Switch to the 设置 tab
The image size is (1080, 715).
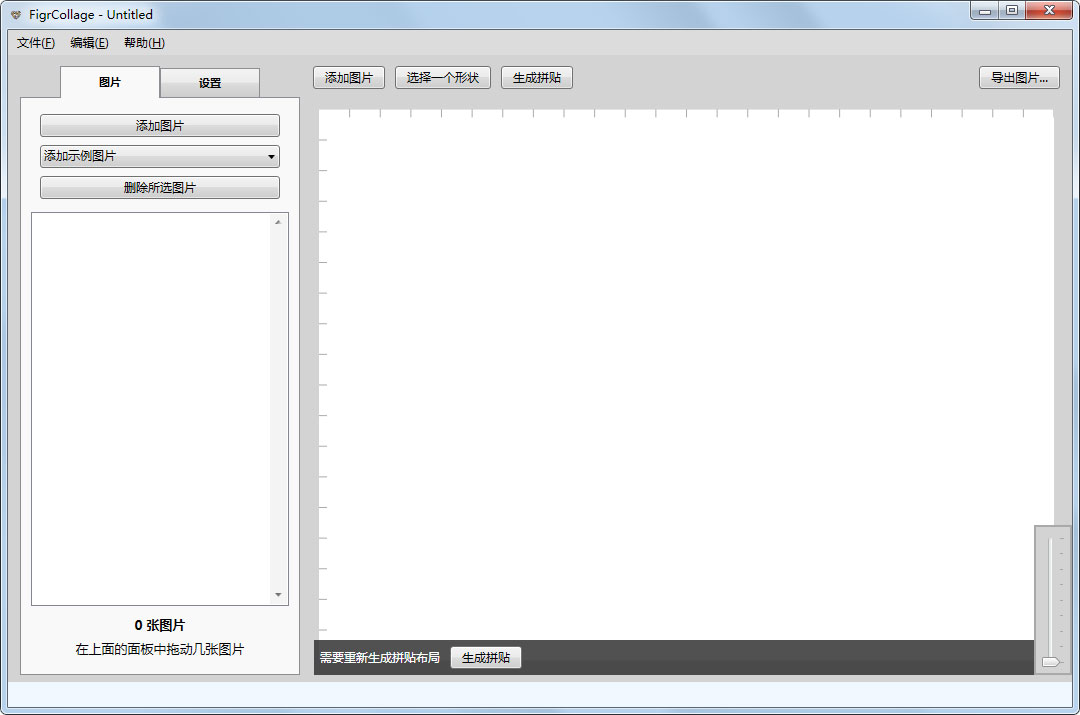(210, 83)
